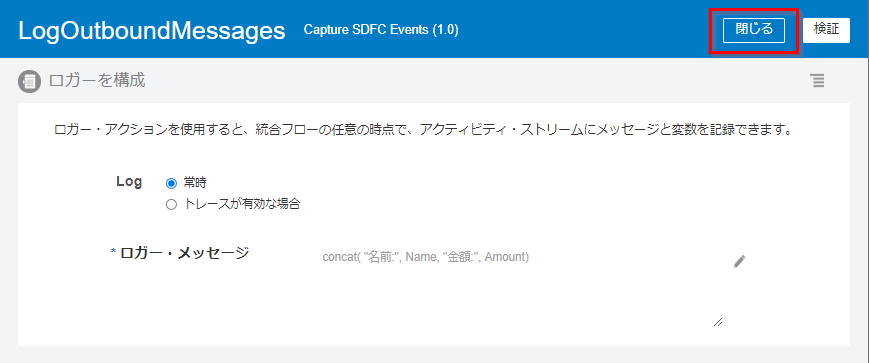
Task: Click the "名前:" string in the expression
Action: coord(382,257)
